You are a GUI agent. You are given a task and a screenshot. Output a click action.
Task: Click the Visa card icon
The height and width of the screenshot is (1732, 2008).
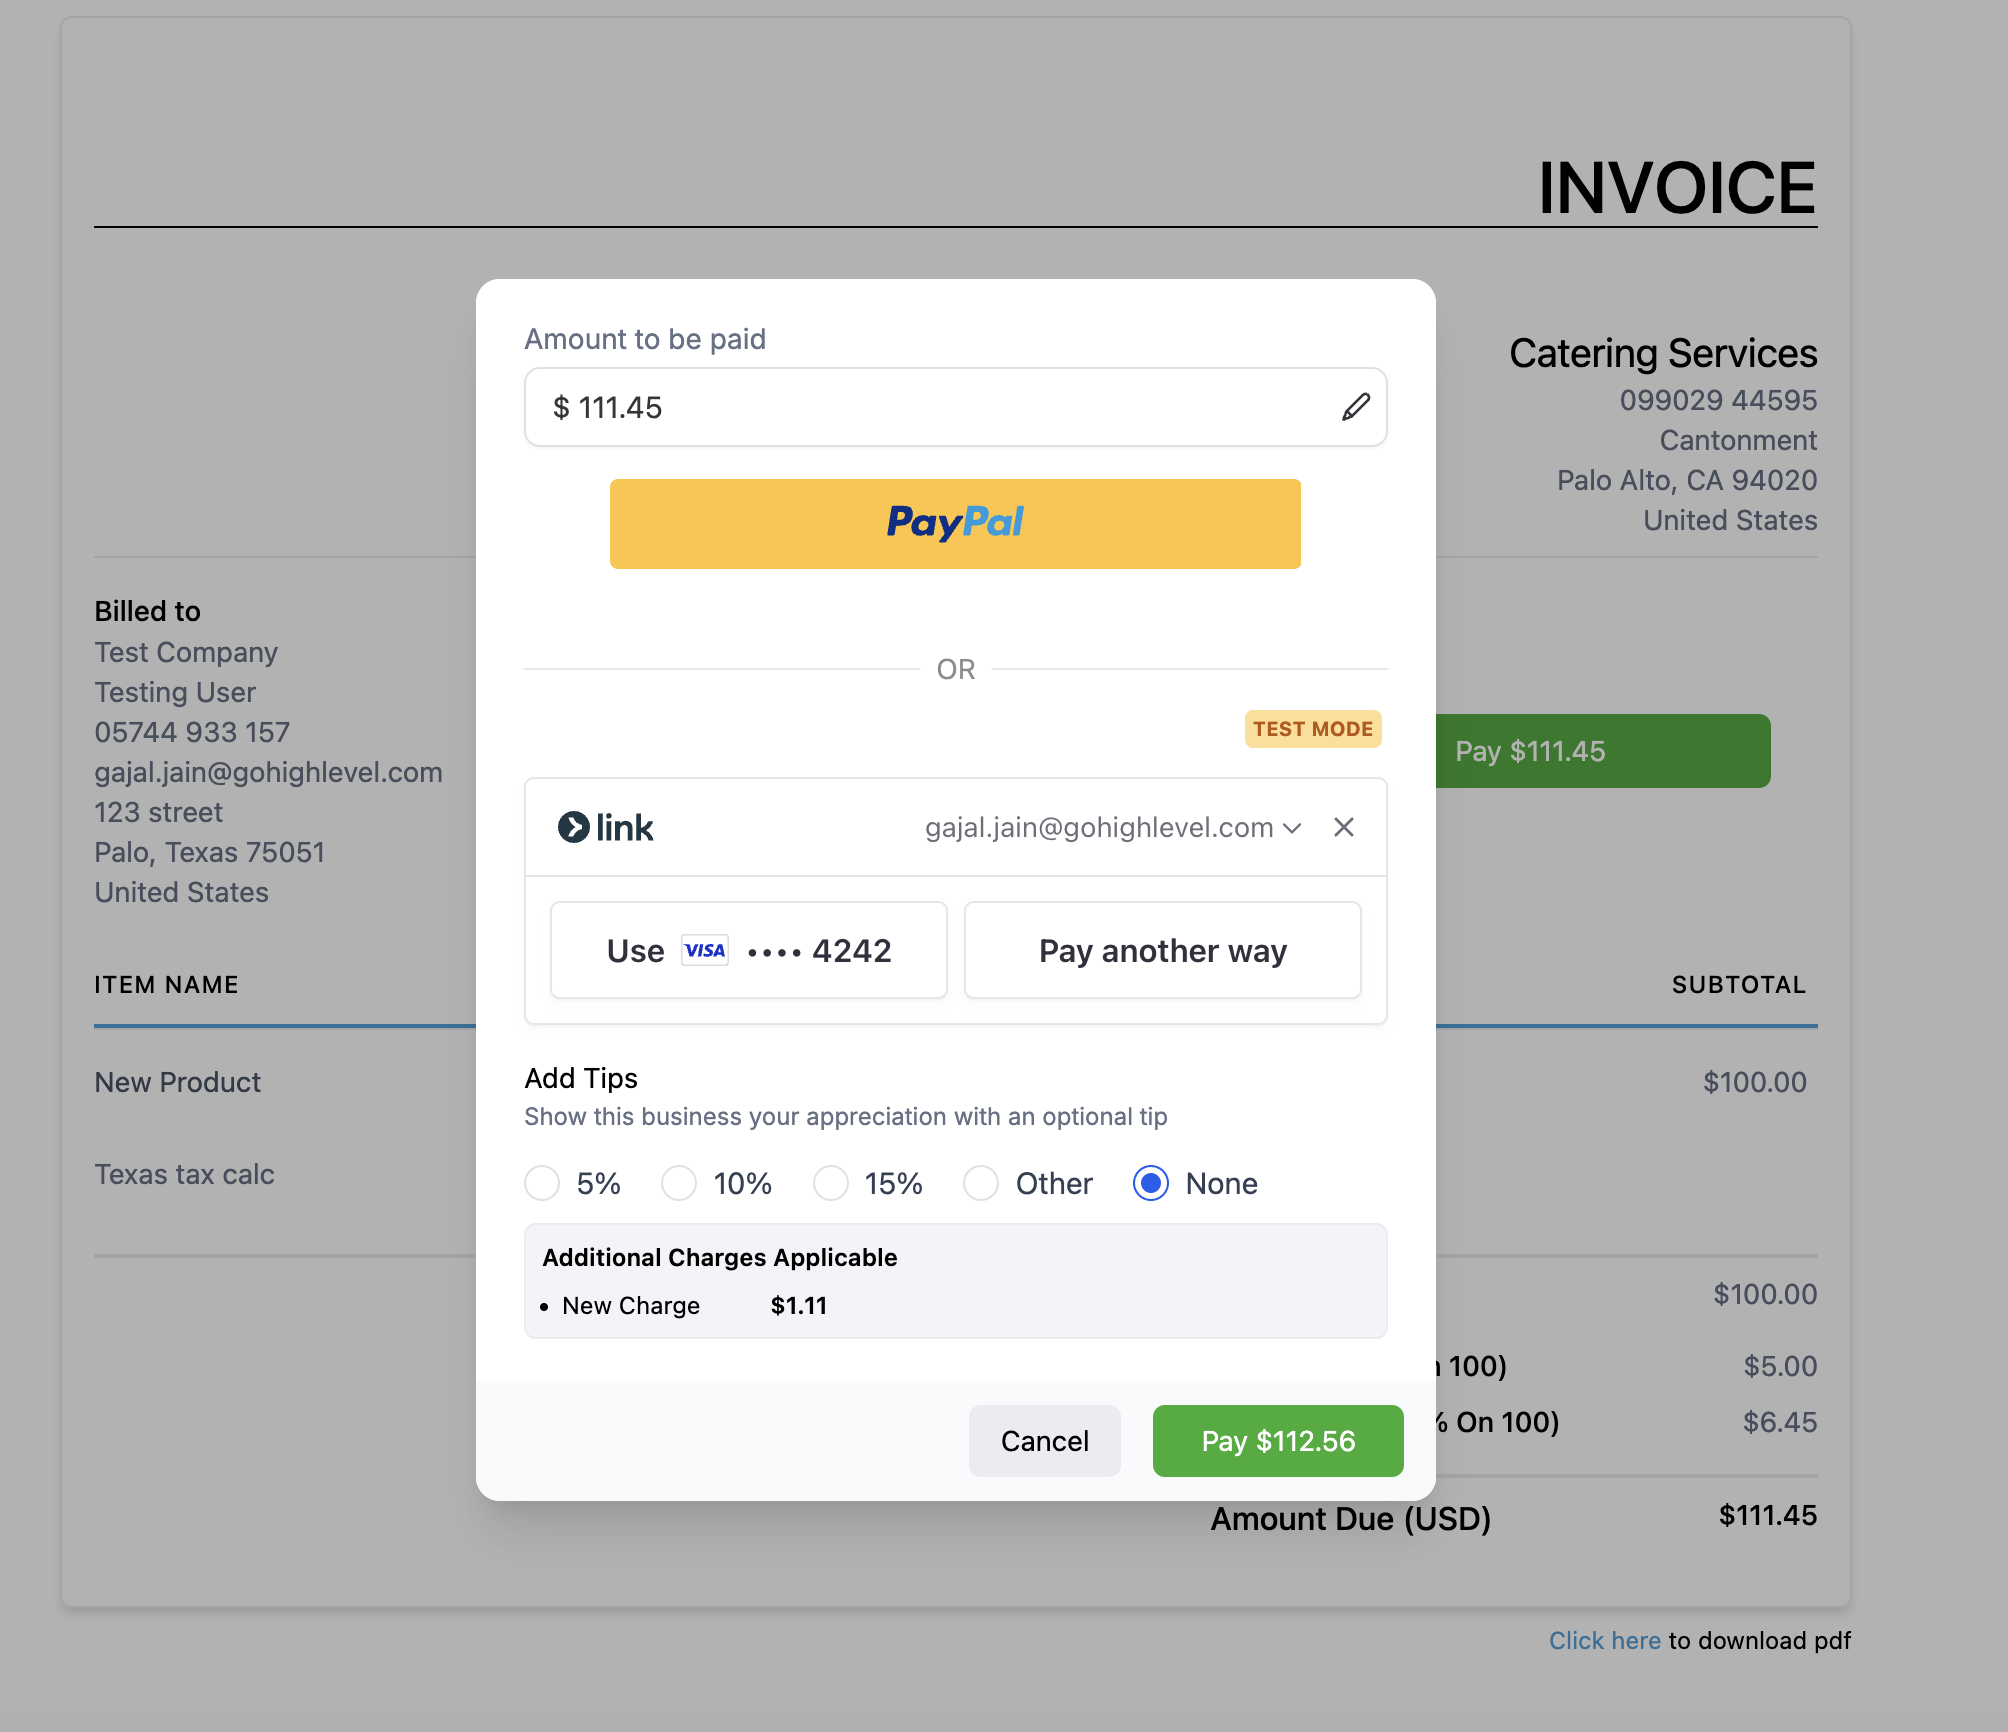705,950
